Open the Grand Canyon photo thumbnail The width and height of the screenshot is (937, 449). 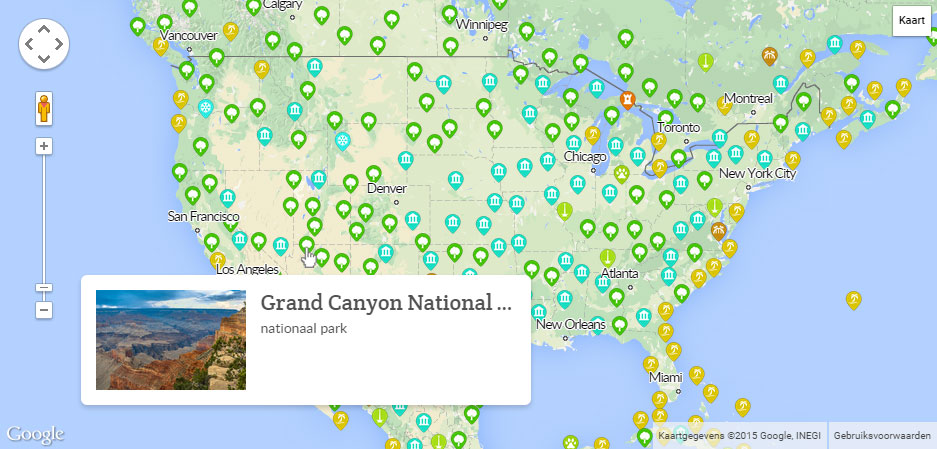click(x=171, y=340)
